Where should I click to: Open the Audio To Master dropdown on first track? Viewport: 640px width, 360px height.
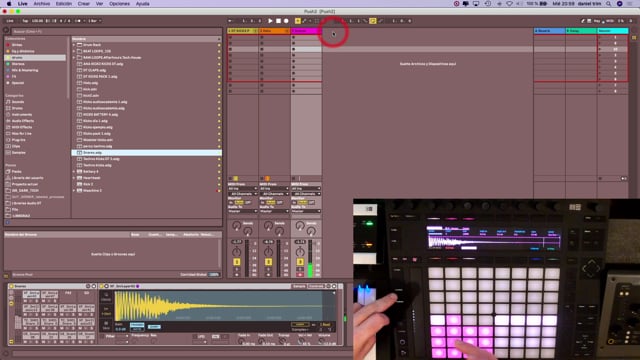tap(242, 211)
